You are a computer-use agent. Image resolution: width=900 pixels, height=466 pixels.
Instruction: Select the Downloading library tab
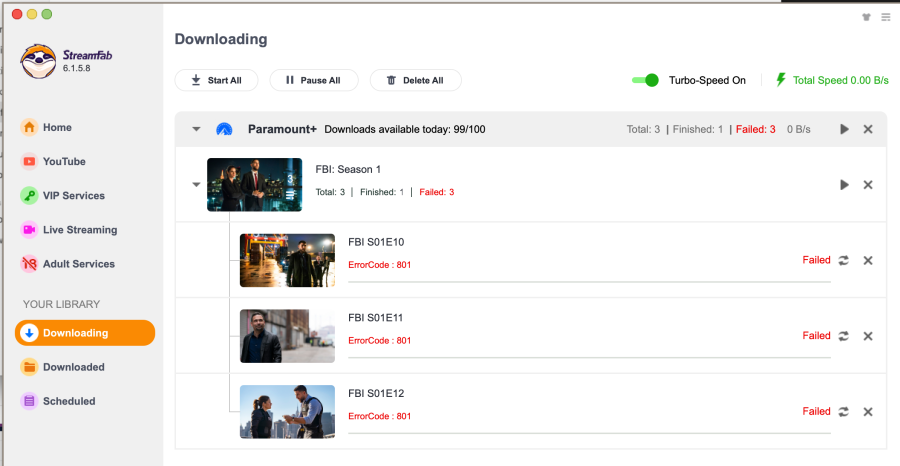point(85,333)
